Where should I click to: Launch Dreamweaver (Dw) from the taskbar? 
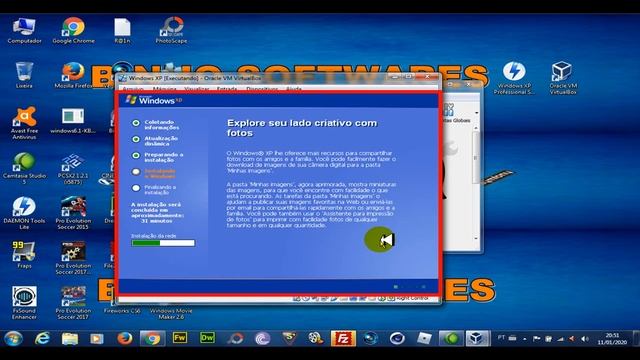tap(207, 338)
